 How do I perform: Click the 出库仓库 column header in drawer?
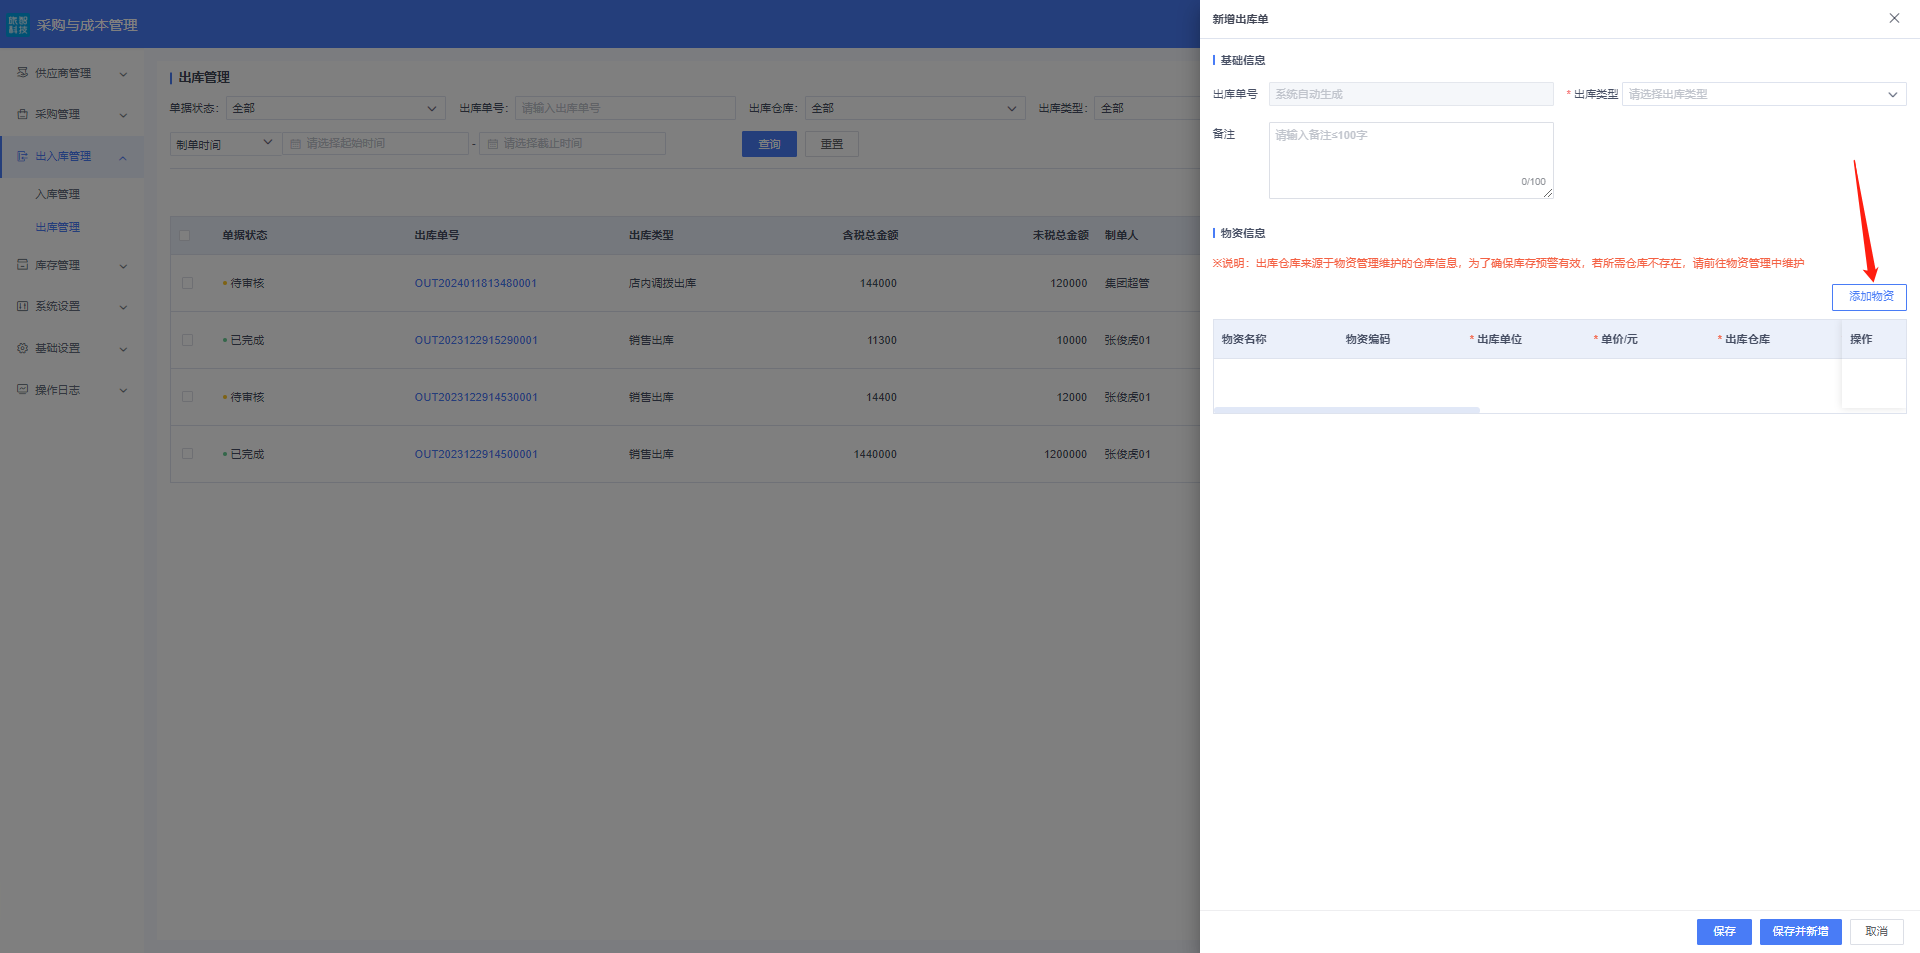click(x=1747, y=339)
